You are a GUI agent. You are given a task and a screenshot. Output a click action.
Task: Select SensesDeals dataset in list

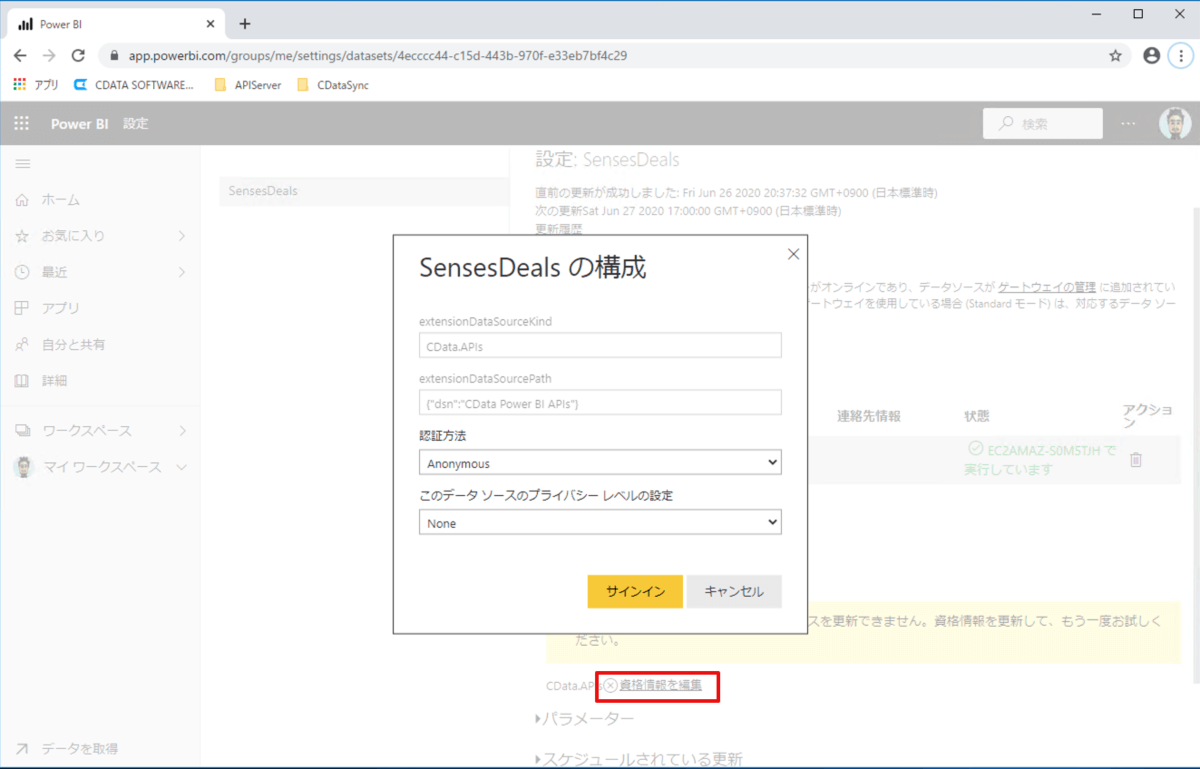click(x=364, y=191)
